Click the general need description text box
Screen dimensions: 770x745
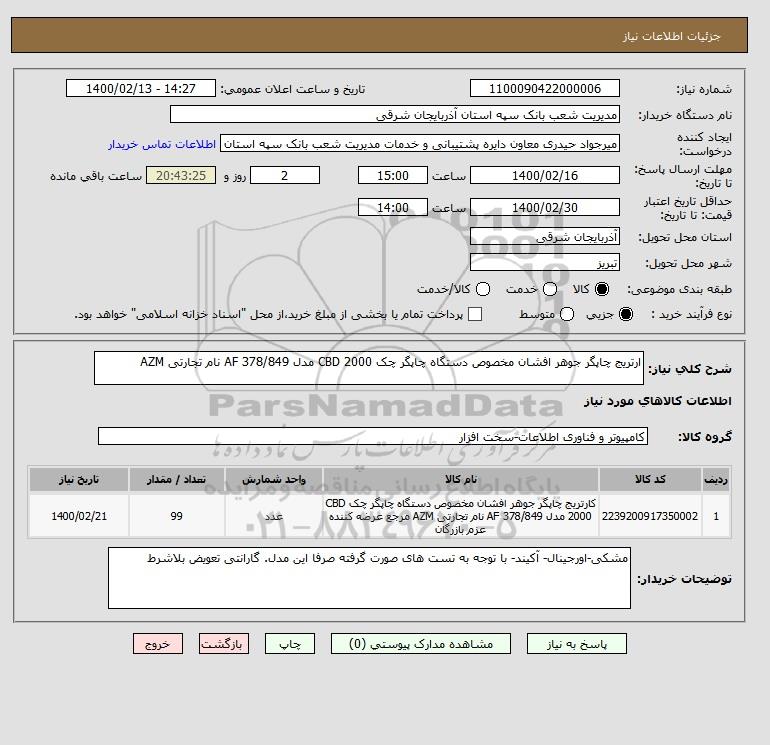pyautogui.click(x=369, y=368)
